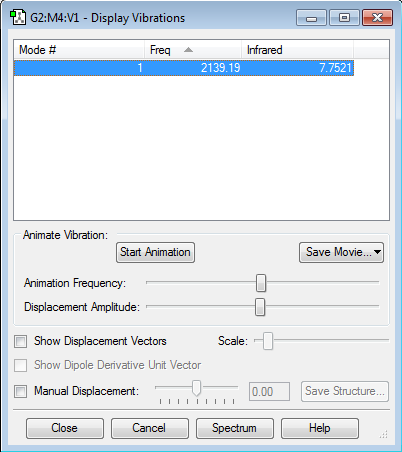402x452 pixels.
Task: Select vibration mode 1 row at 2139.19
Action: point(184,68)
